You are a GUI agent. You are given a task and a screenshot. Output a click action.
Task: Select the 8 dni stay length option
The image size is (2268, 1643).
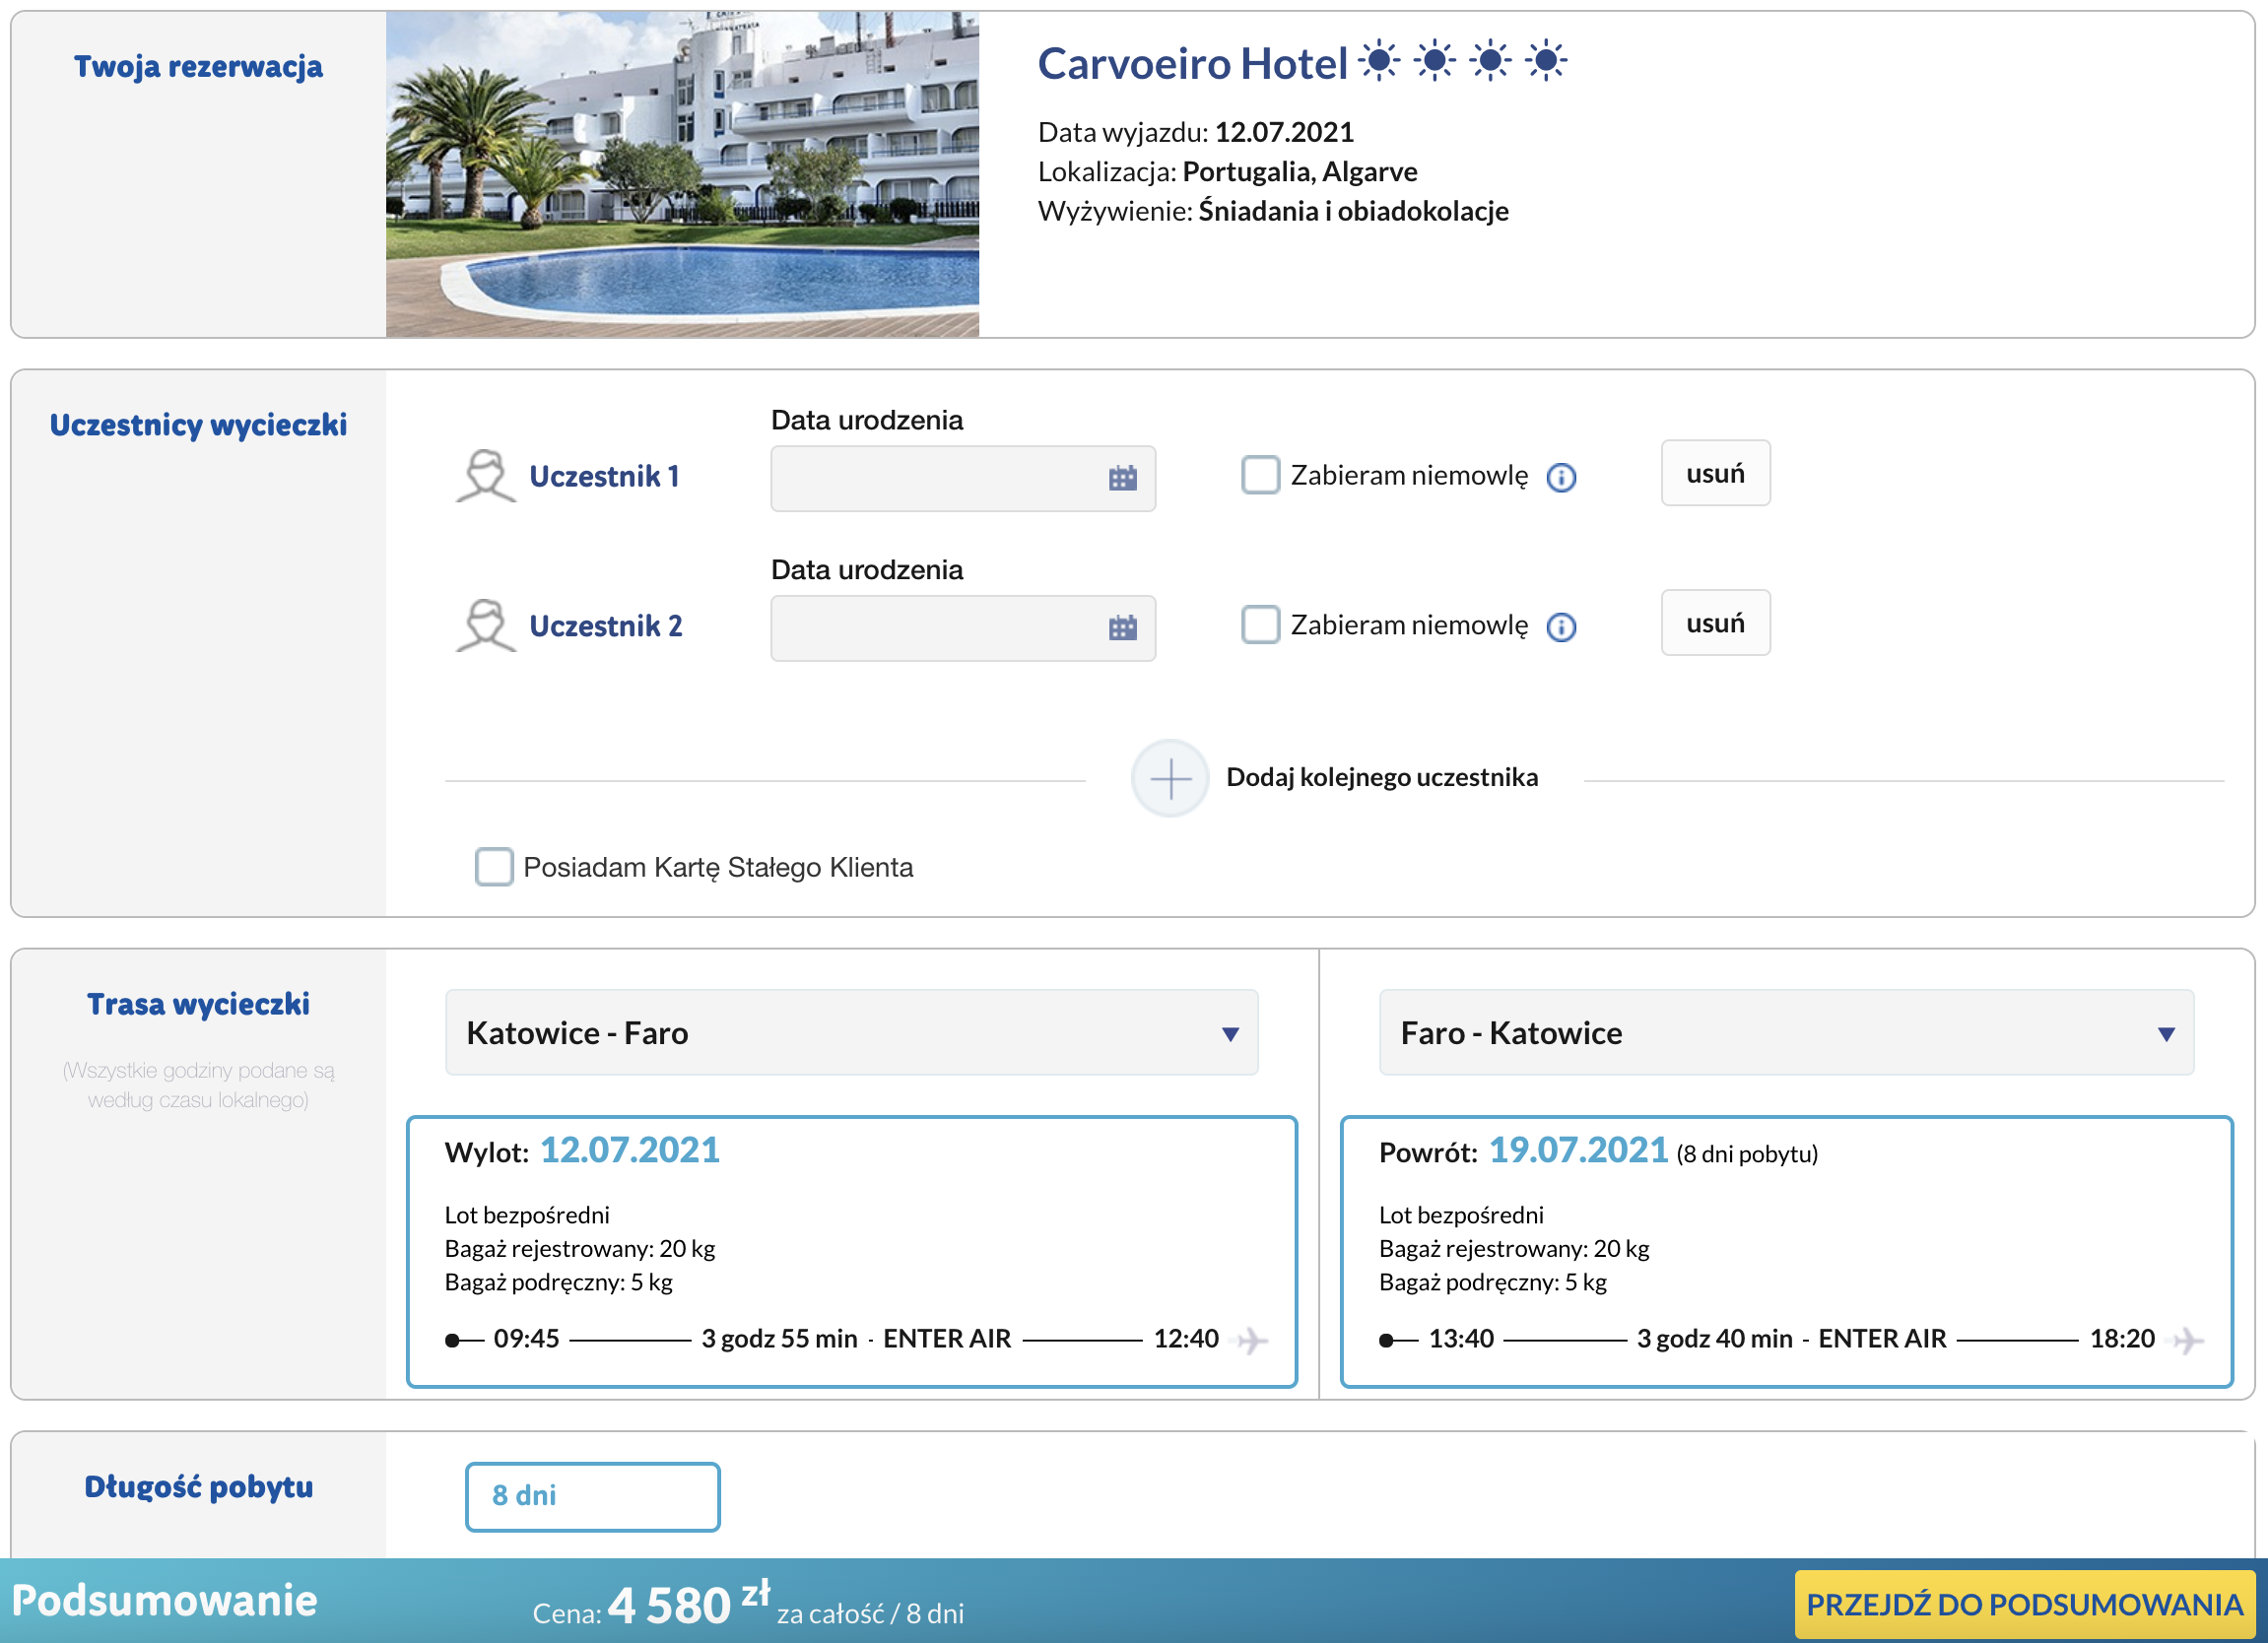[592, 1496]
